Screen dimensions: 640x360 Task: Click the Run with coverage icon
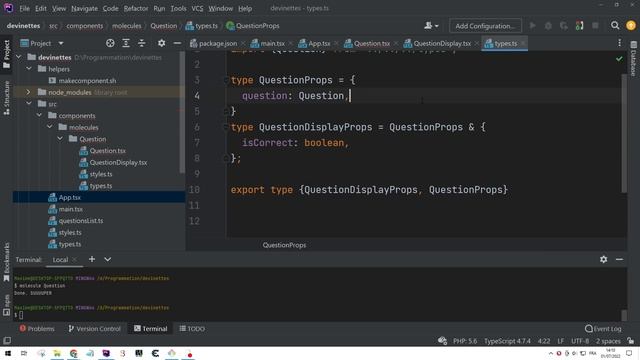coord(564,26)
